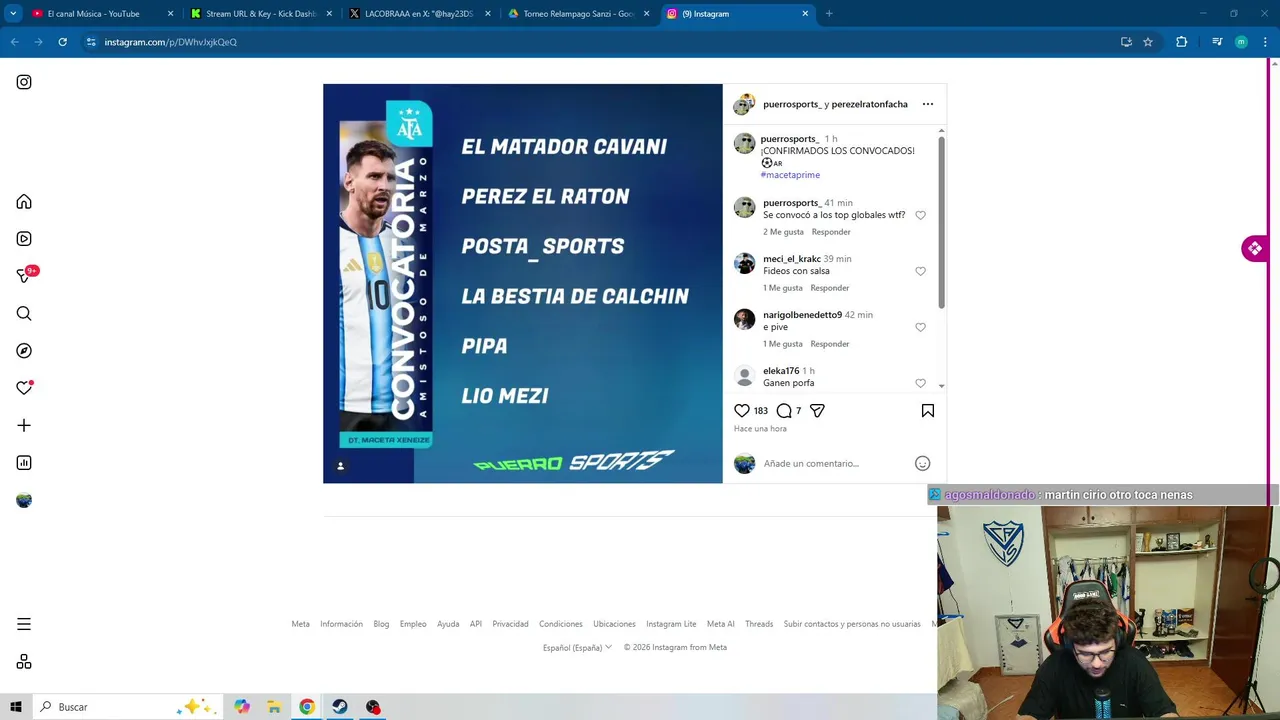Open the comment bubble on the post
This screenshot has height=720, width=1280.
tap(784, 411)
